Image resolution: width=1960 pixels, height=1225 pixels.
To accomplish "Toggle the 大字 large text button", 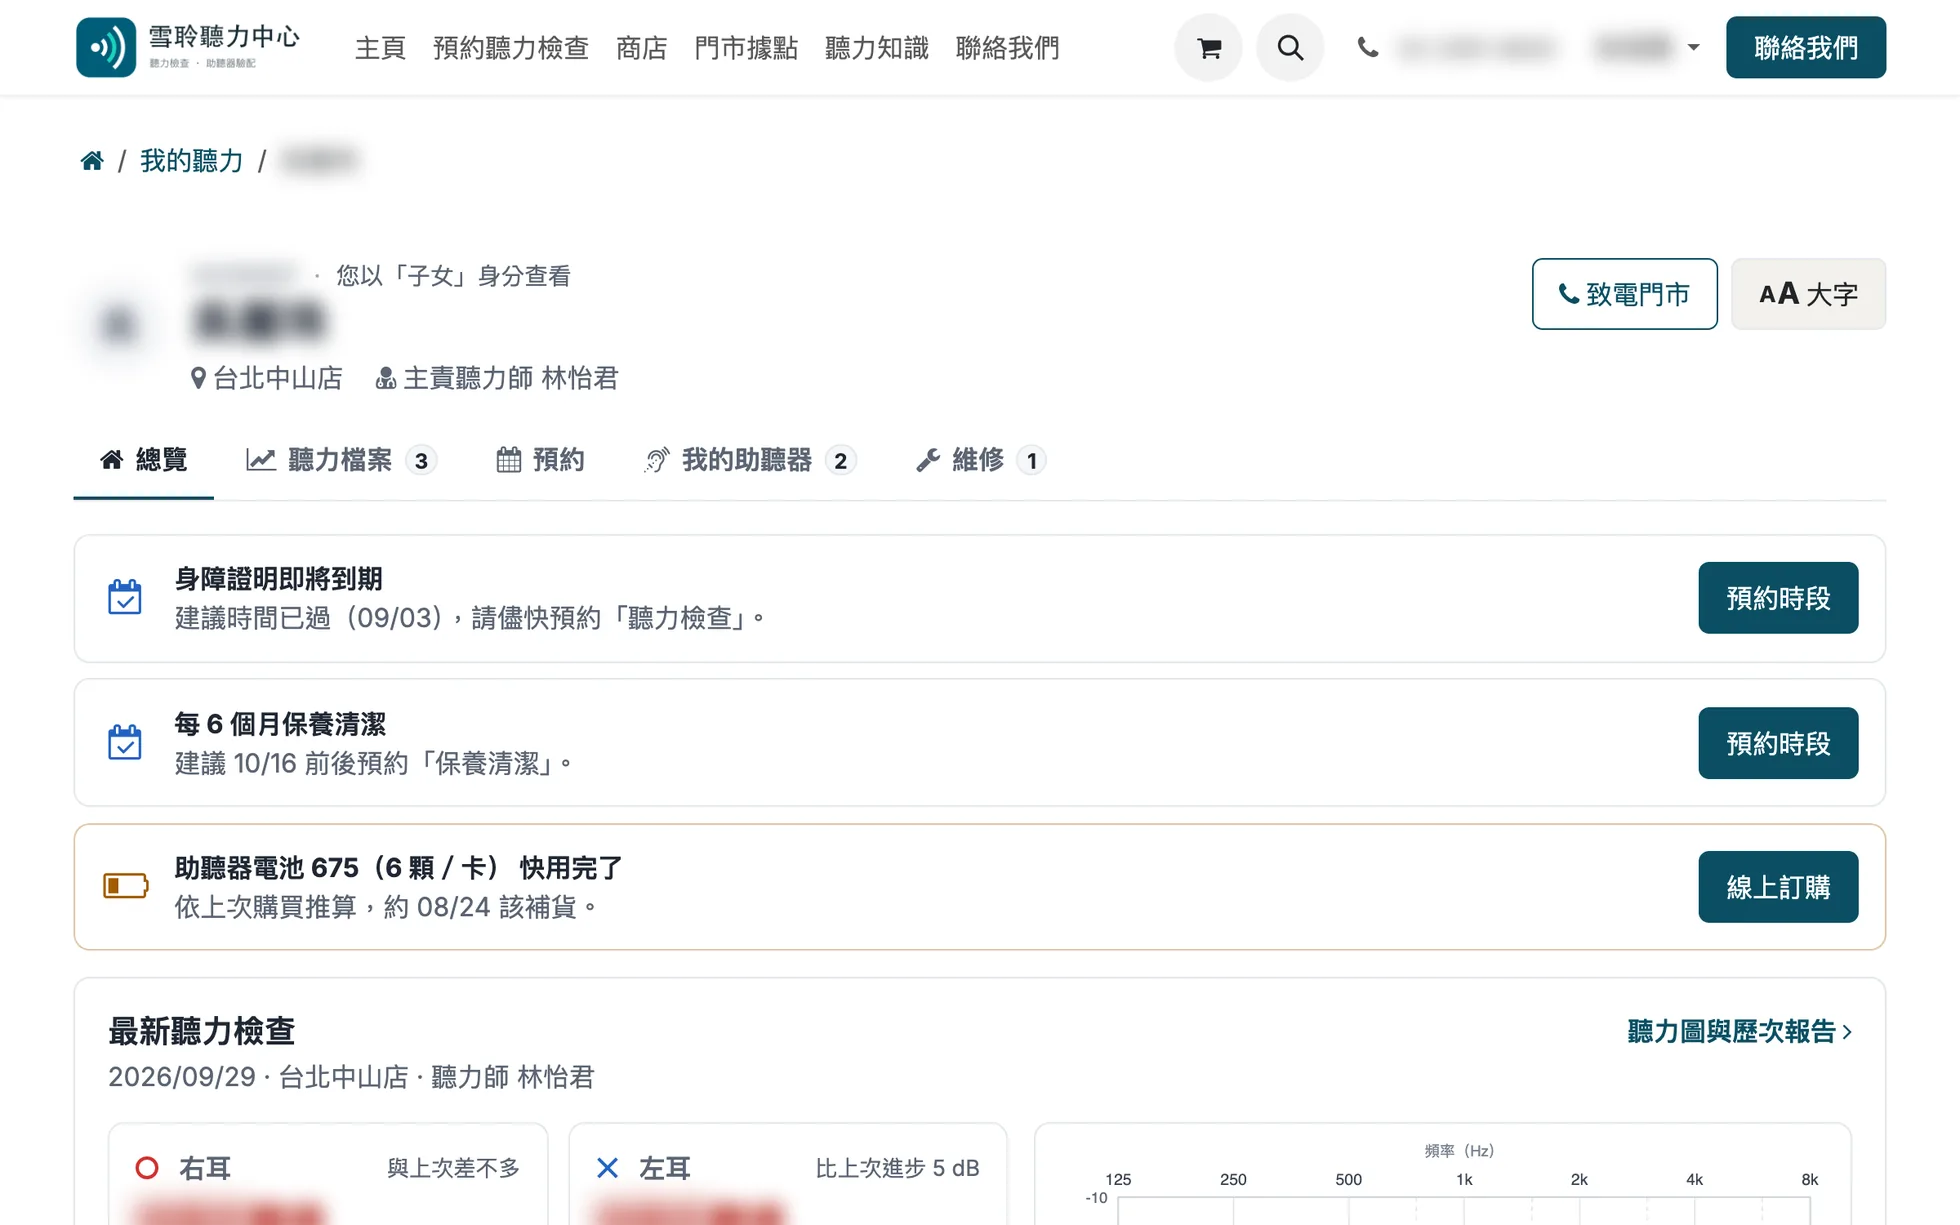I will click(x=1808, y=294).
